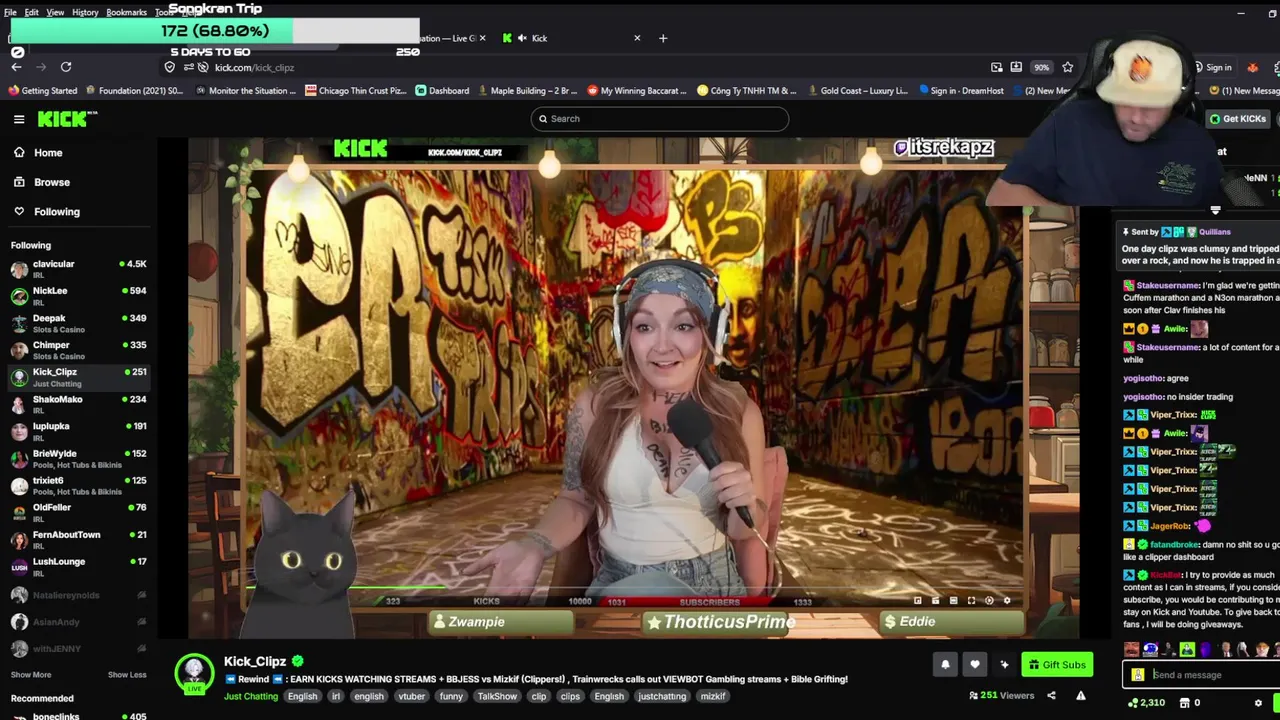
Task: Select the TalkShow tag
Action: point(497,696)
